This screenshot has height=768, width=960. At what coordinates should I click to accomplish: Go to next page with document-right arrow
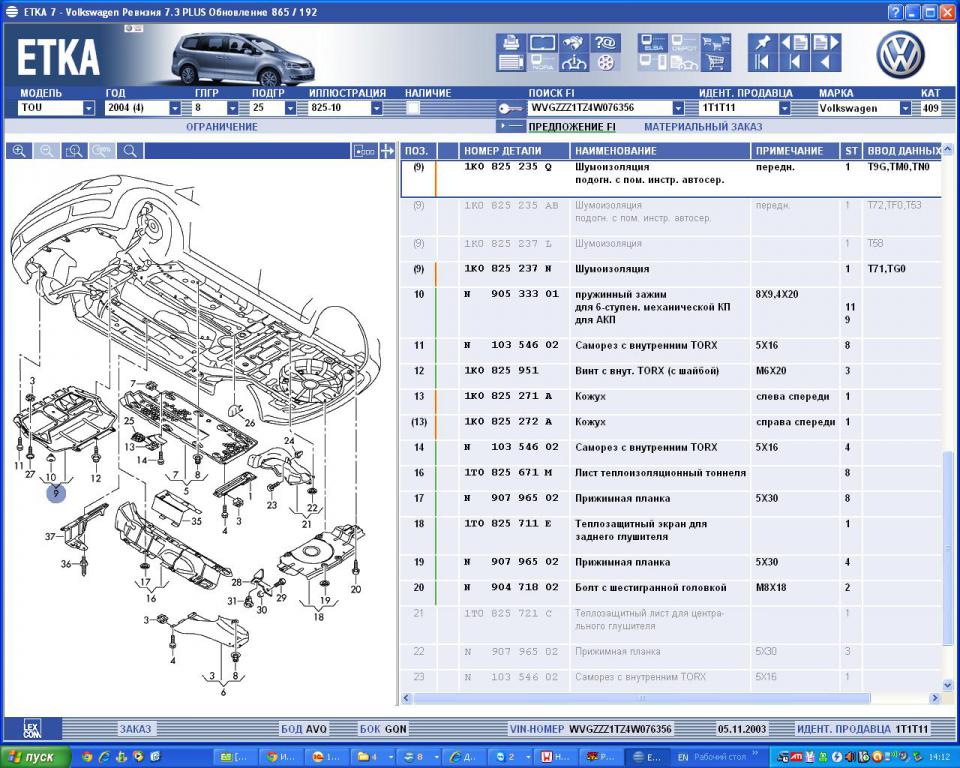point(826,43)
